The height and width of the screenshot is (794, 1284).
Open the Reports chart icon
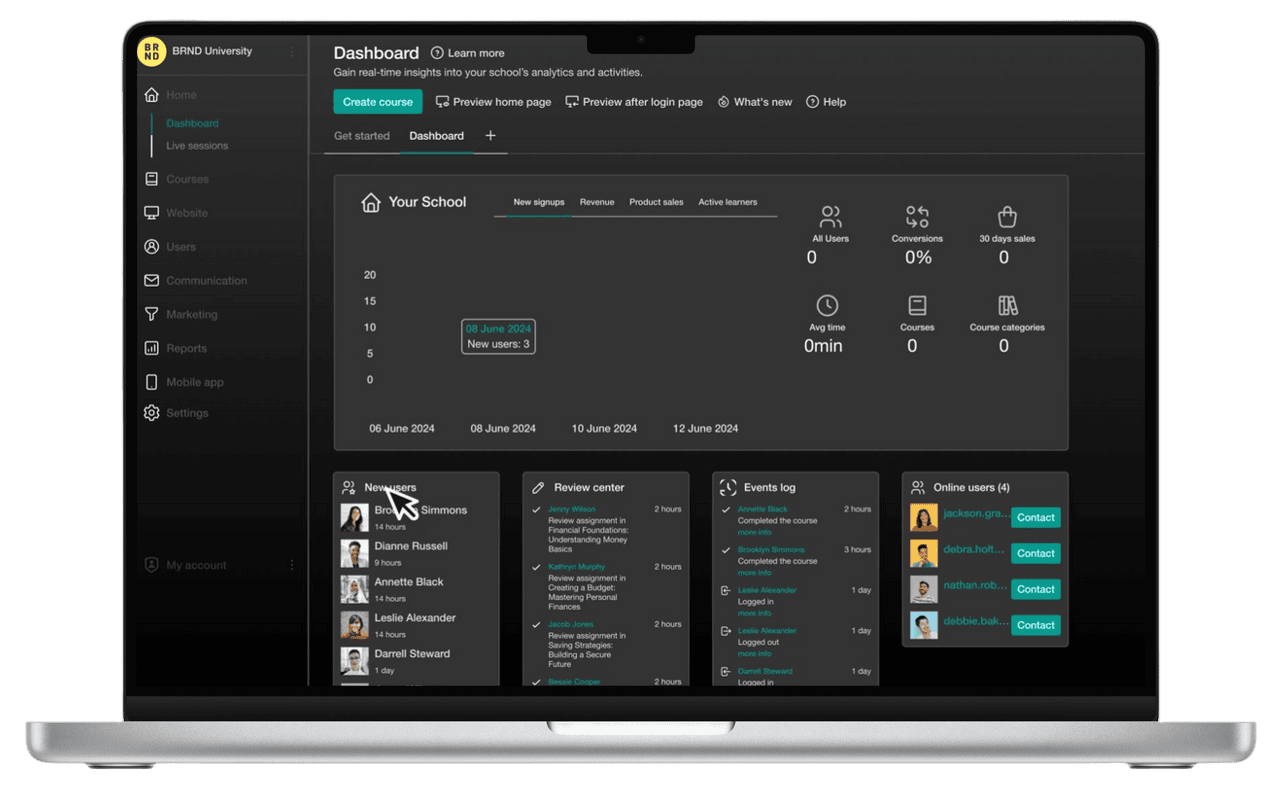pos(152,348)
